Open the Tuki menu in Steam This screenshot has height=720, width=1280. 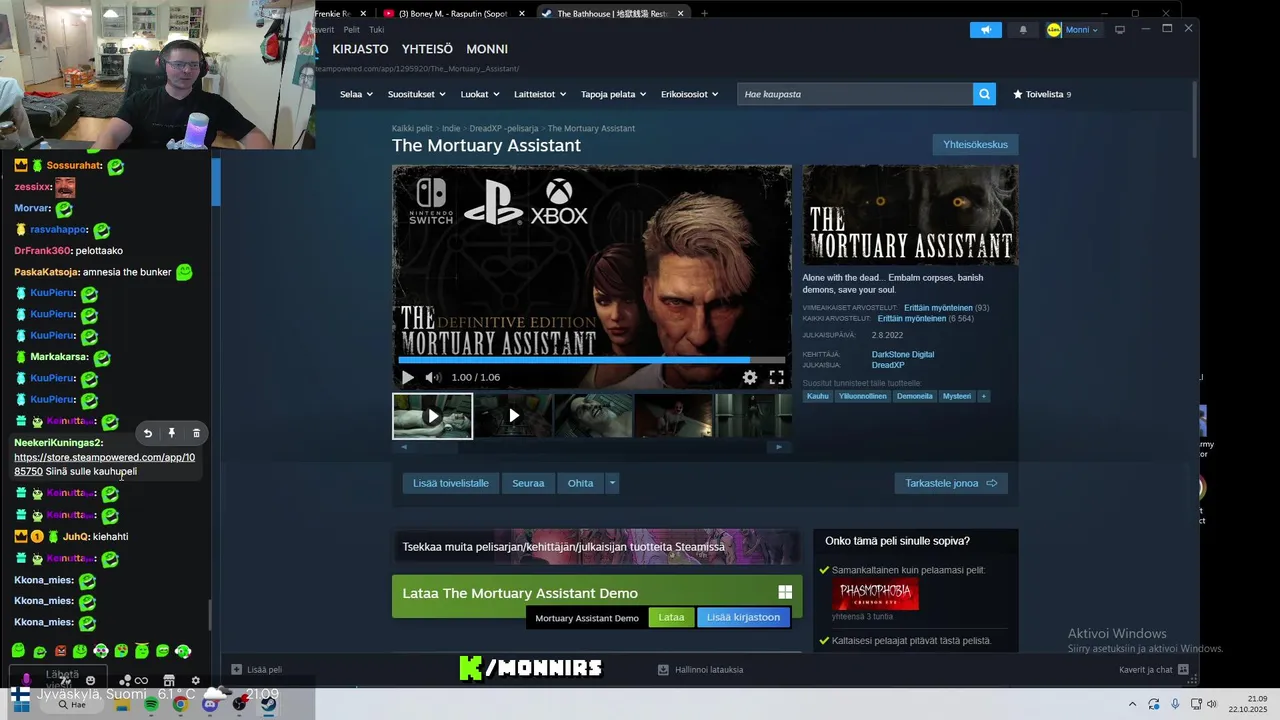coord(377,30)
